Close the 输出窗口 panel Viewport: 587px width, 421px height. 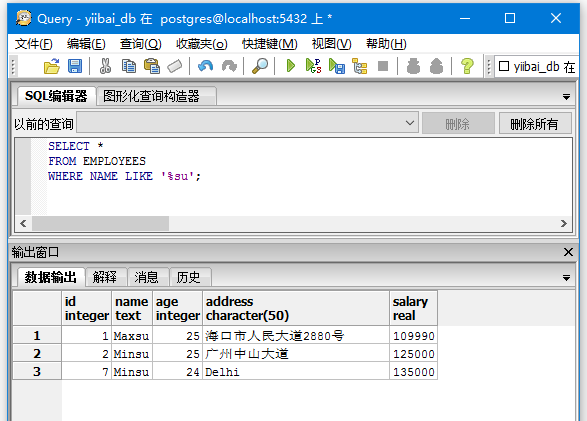tap(568, 252)
